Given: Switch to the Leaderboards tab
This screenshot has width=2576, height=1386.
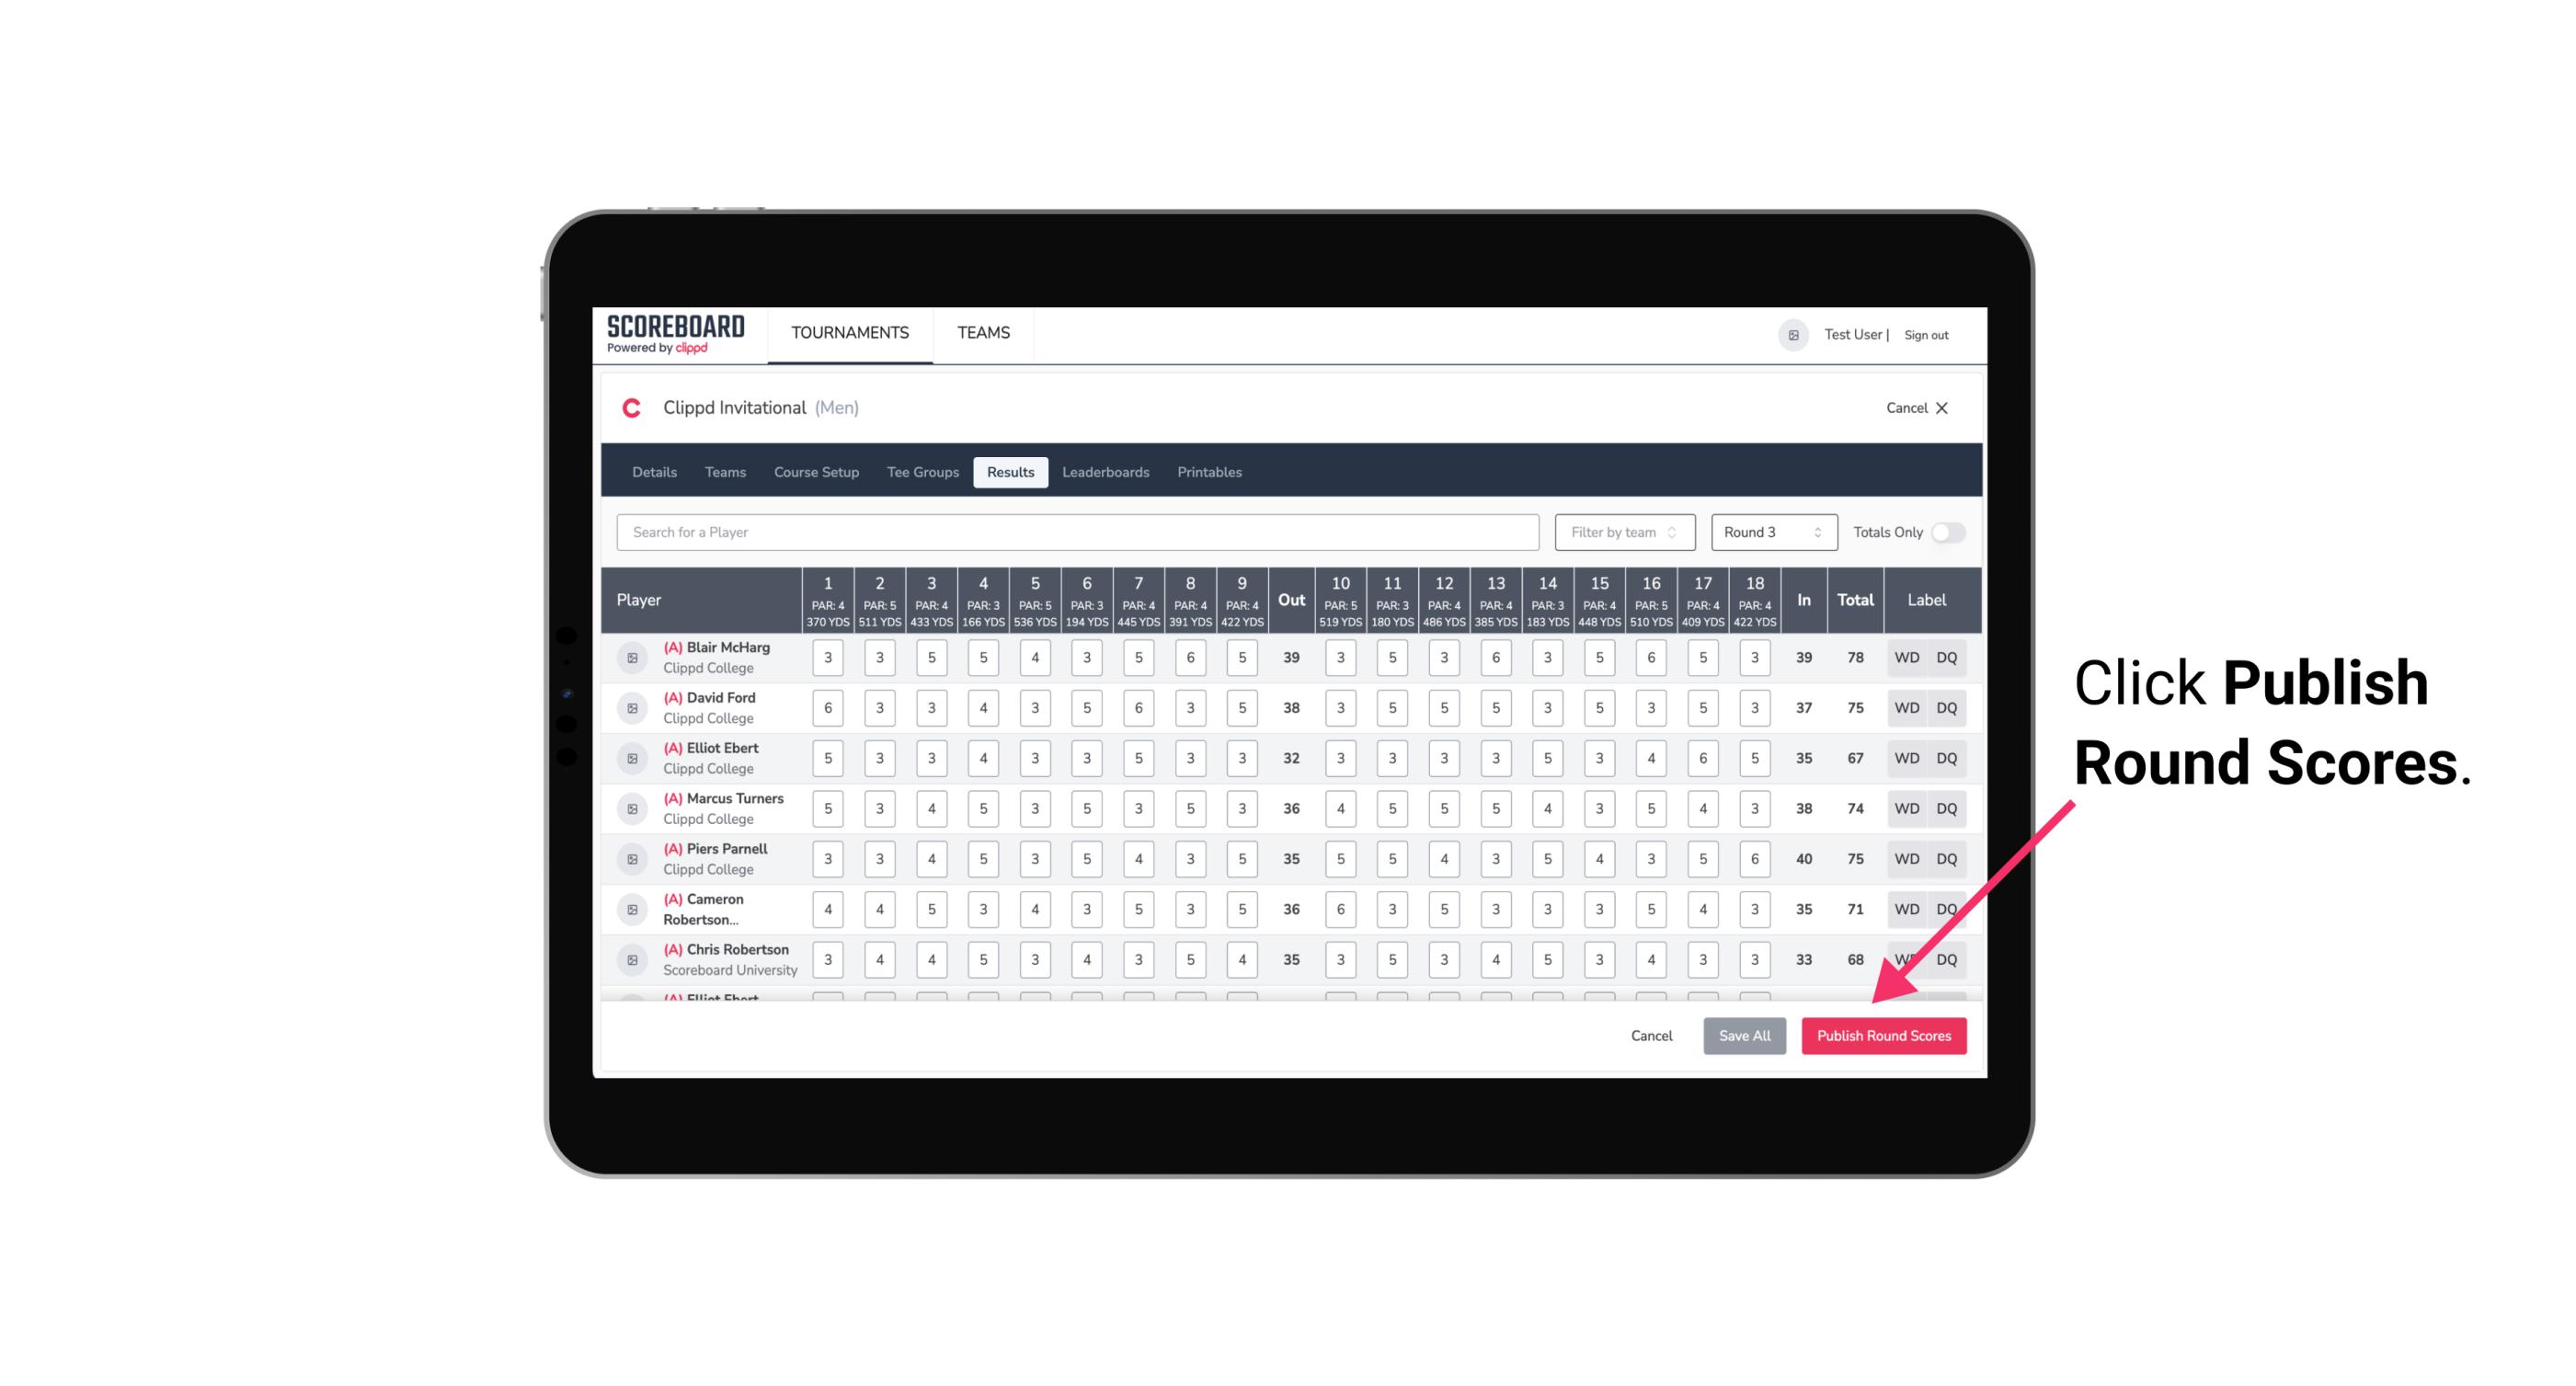Looking at the screenshot, I should click(1105, 471).
